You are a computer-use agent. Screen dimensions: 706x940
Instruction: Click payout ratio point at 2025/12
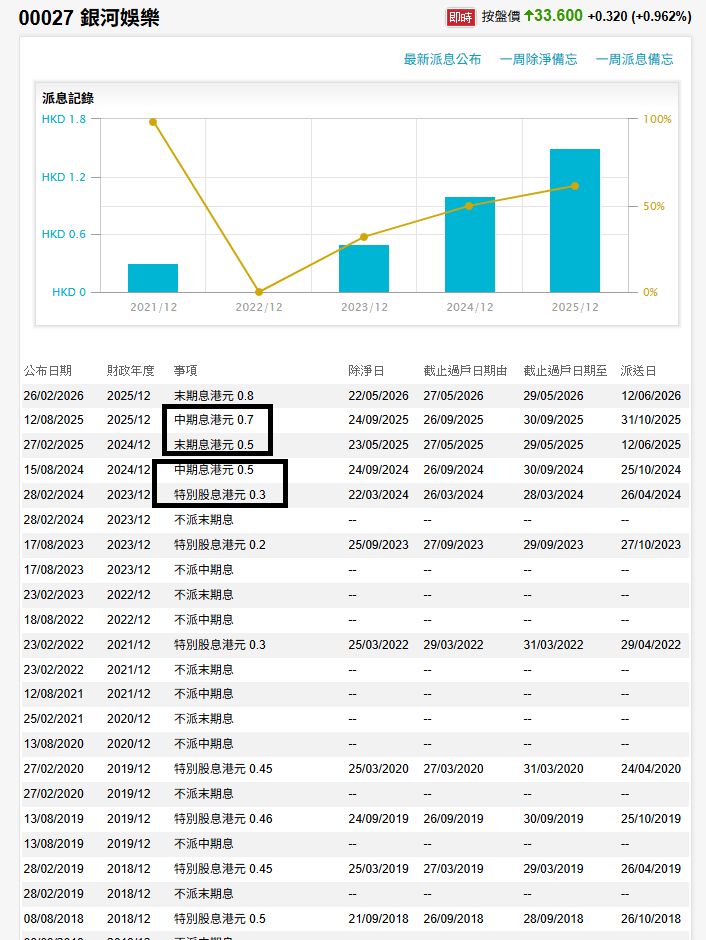point(575,186)
